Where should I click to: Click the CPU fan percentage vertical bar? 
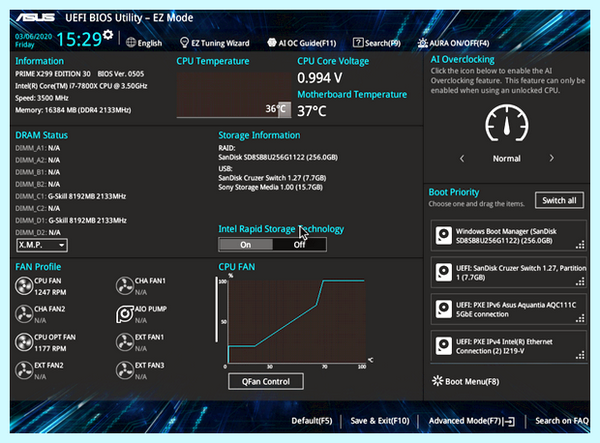coord(217,309)
